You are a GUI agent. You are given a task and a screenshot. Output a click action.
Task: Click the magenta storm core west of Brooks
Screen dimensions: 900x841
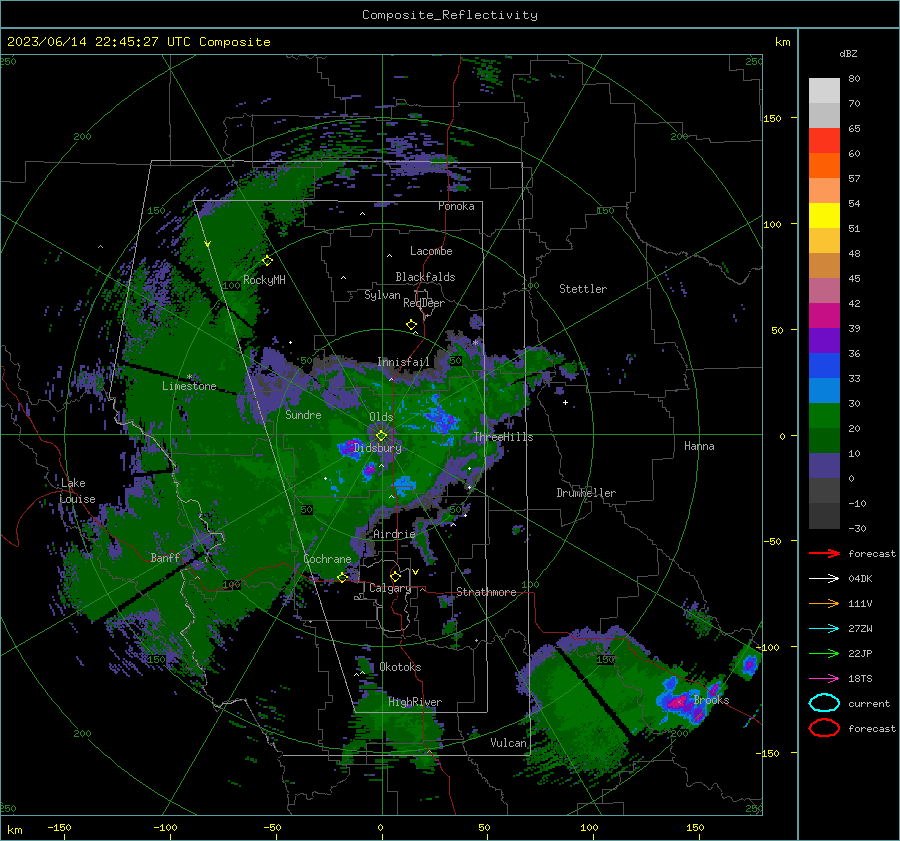pyautogui.click(x=678, y=702)
